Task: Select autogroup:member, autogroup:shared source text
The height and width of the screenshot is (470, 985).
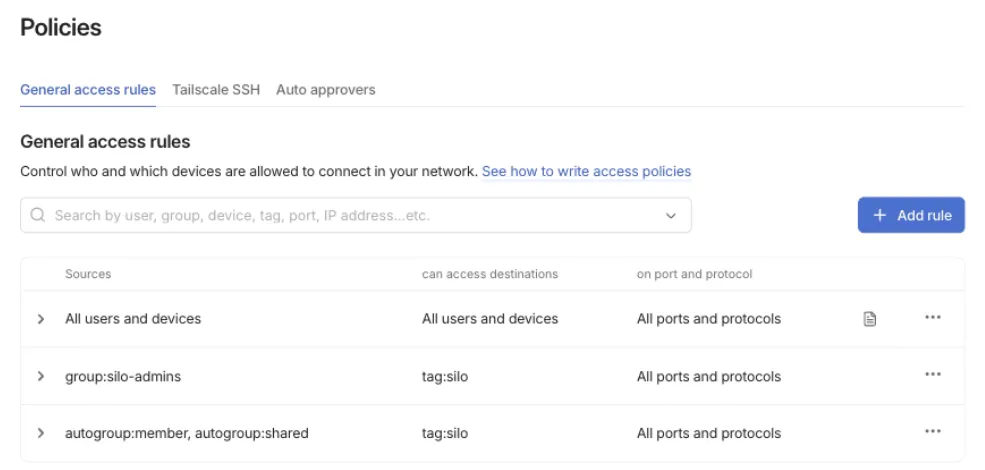Action: coord(187,434)
